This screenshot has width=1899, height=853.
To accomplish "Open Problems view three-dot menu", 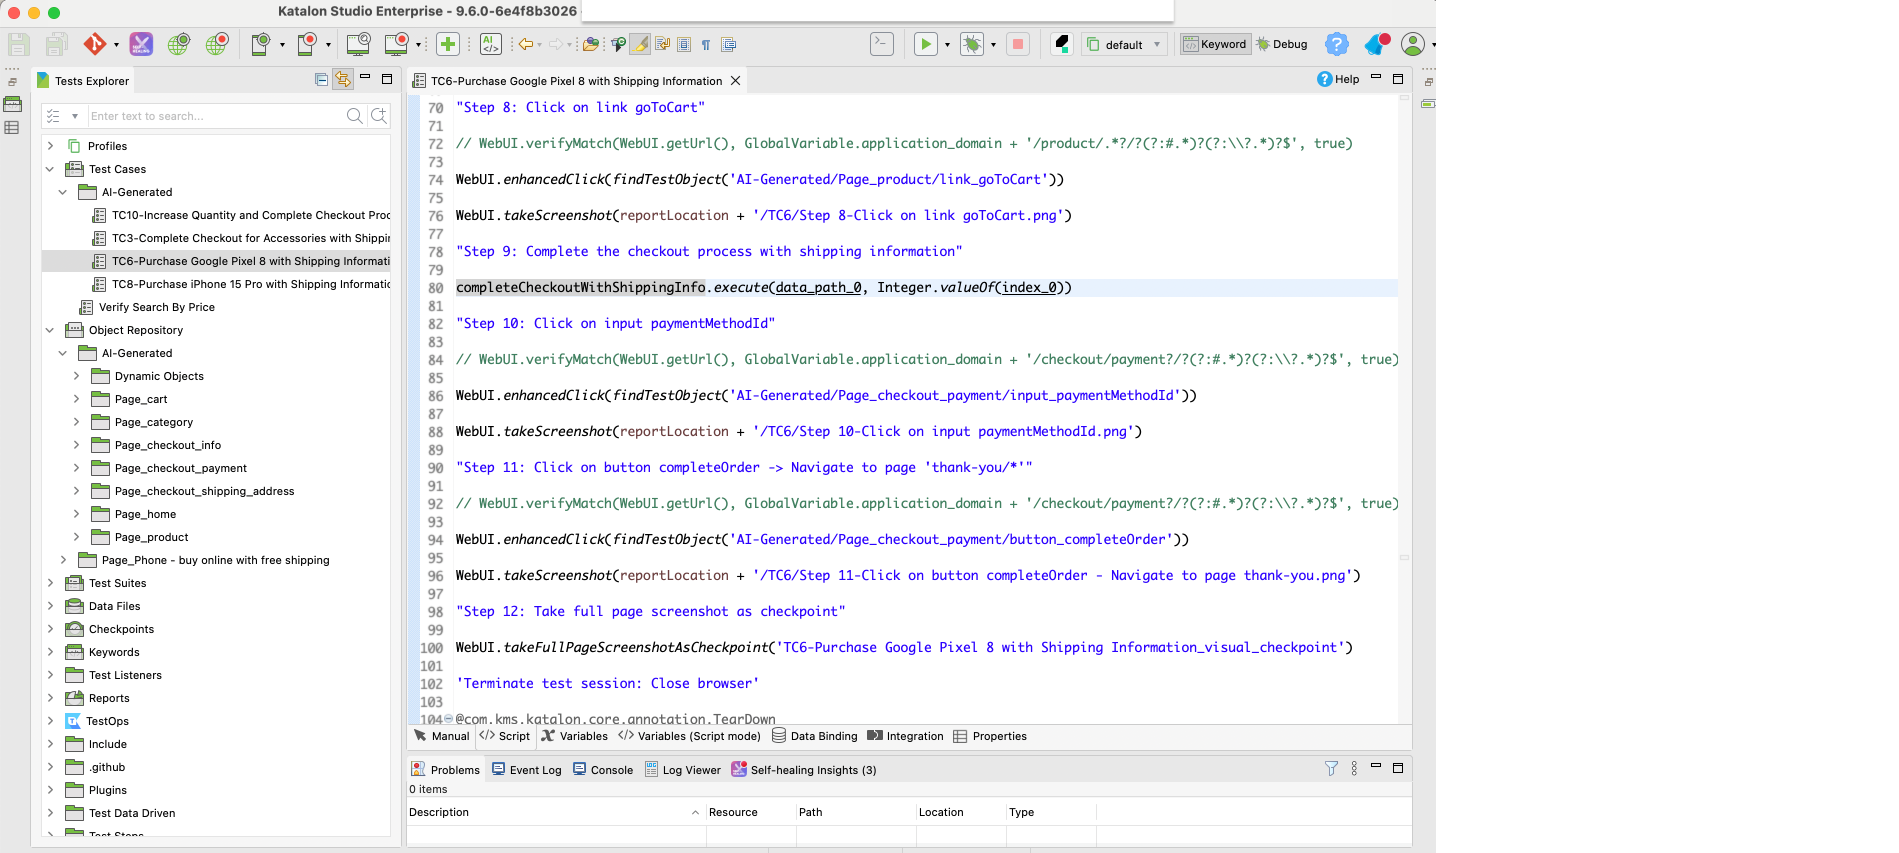I will tap(1354, 768).
